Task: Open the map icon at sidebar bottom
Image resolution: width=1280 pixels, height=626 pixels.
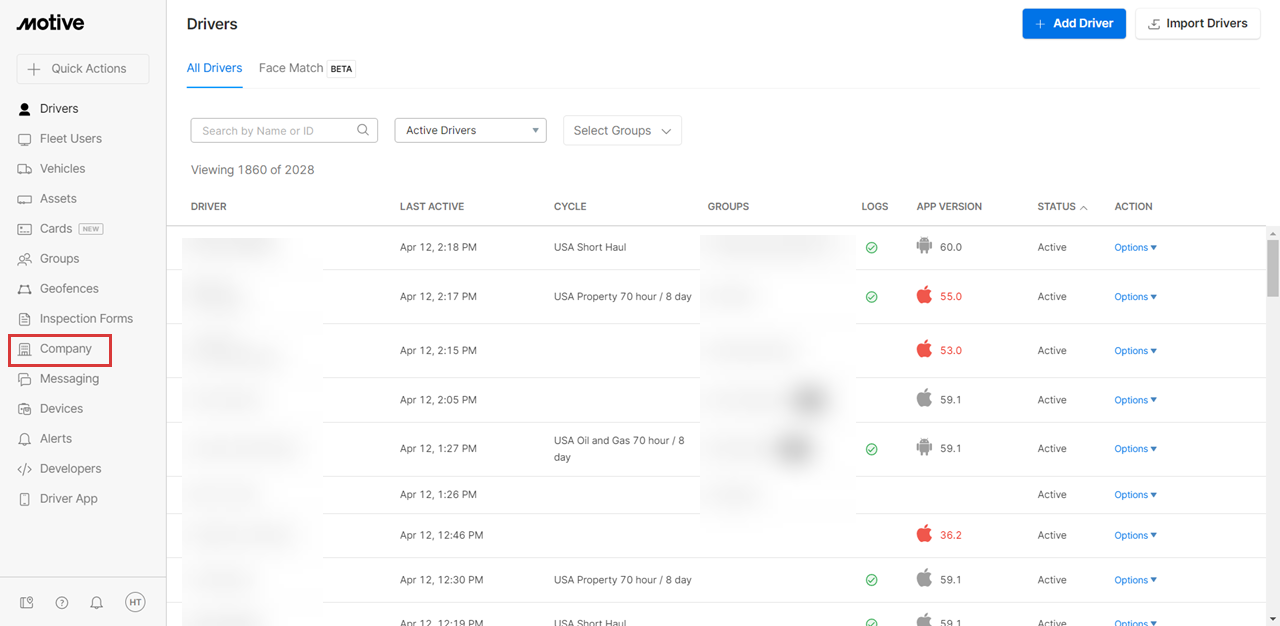Action: click(27, 602)
